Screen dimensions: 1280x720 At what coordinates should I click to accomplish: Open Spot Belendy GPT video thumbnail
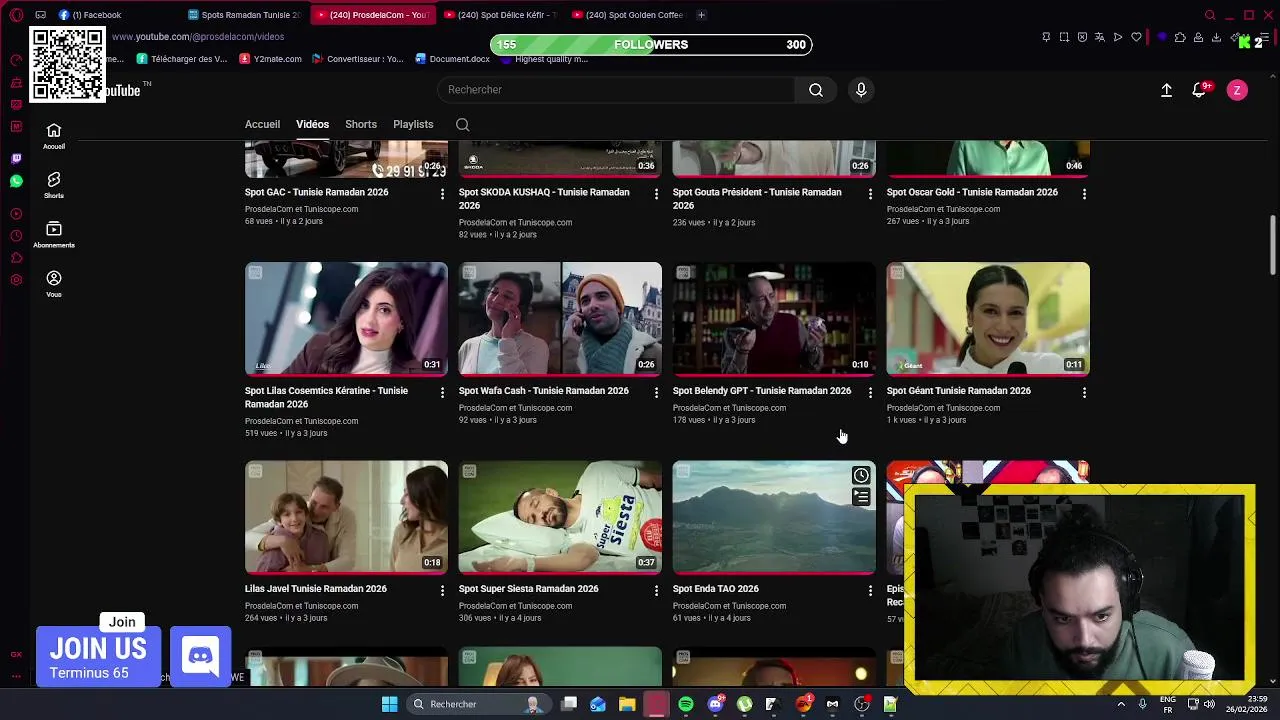(774, 319)
